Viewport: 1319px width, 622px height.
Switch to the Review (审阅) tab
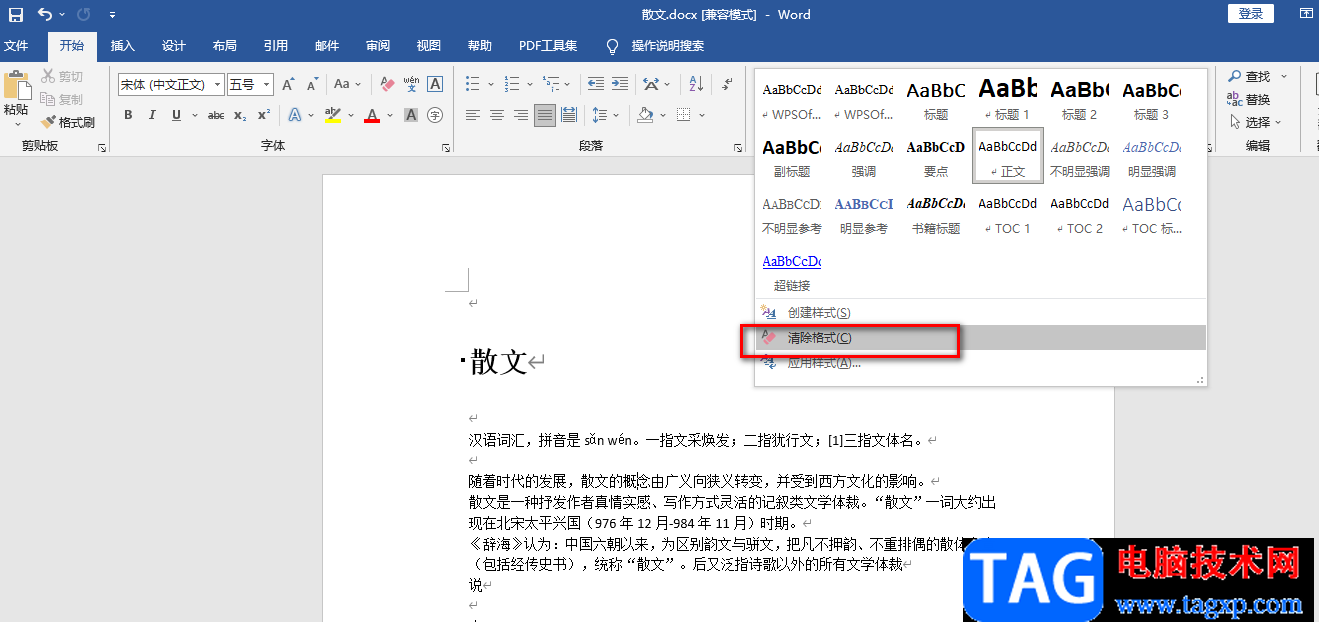pos(378,46)
